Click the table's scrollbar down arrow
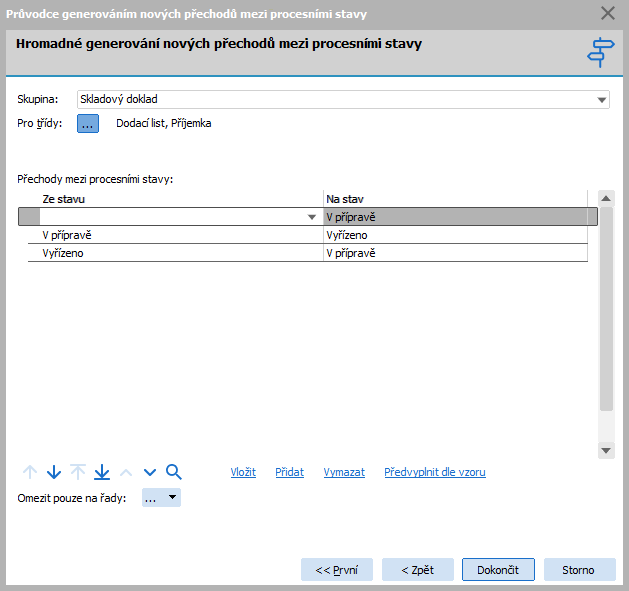 point(605,451)
